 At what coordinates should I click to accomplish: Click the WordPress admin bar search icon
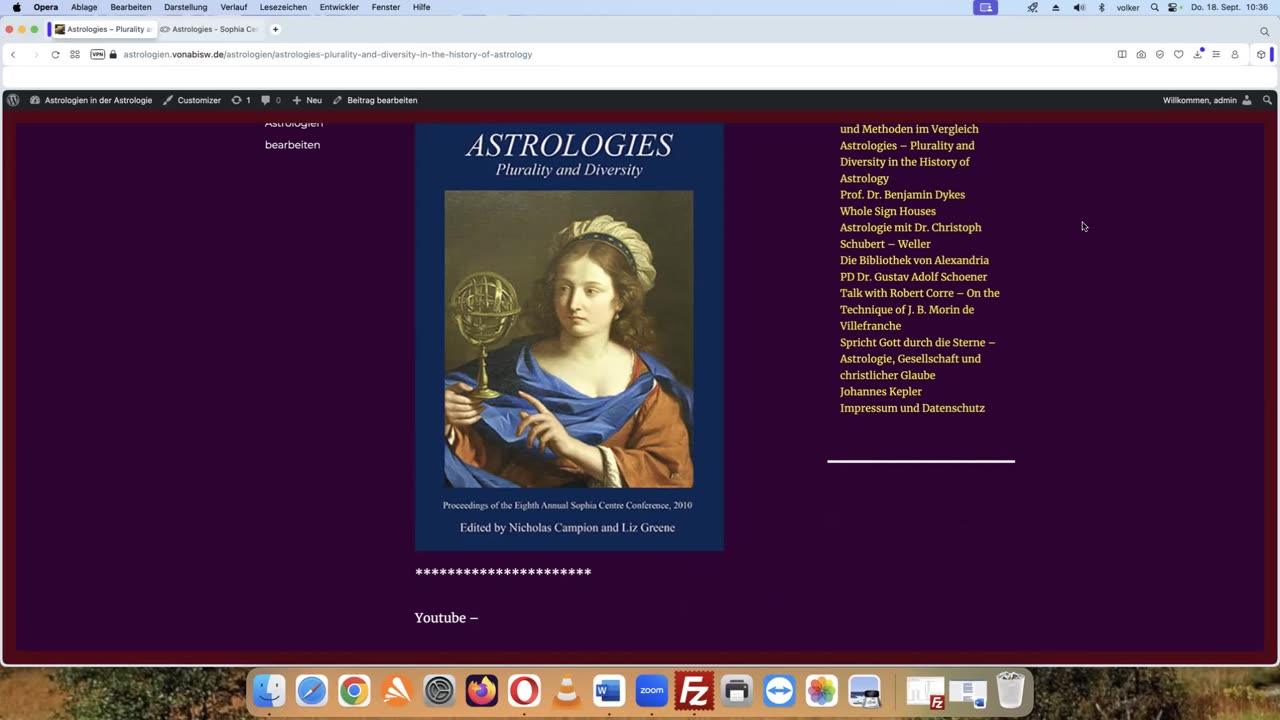tap(1267, 100)
